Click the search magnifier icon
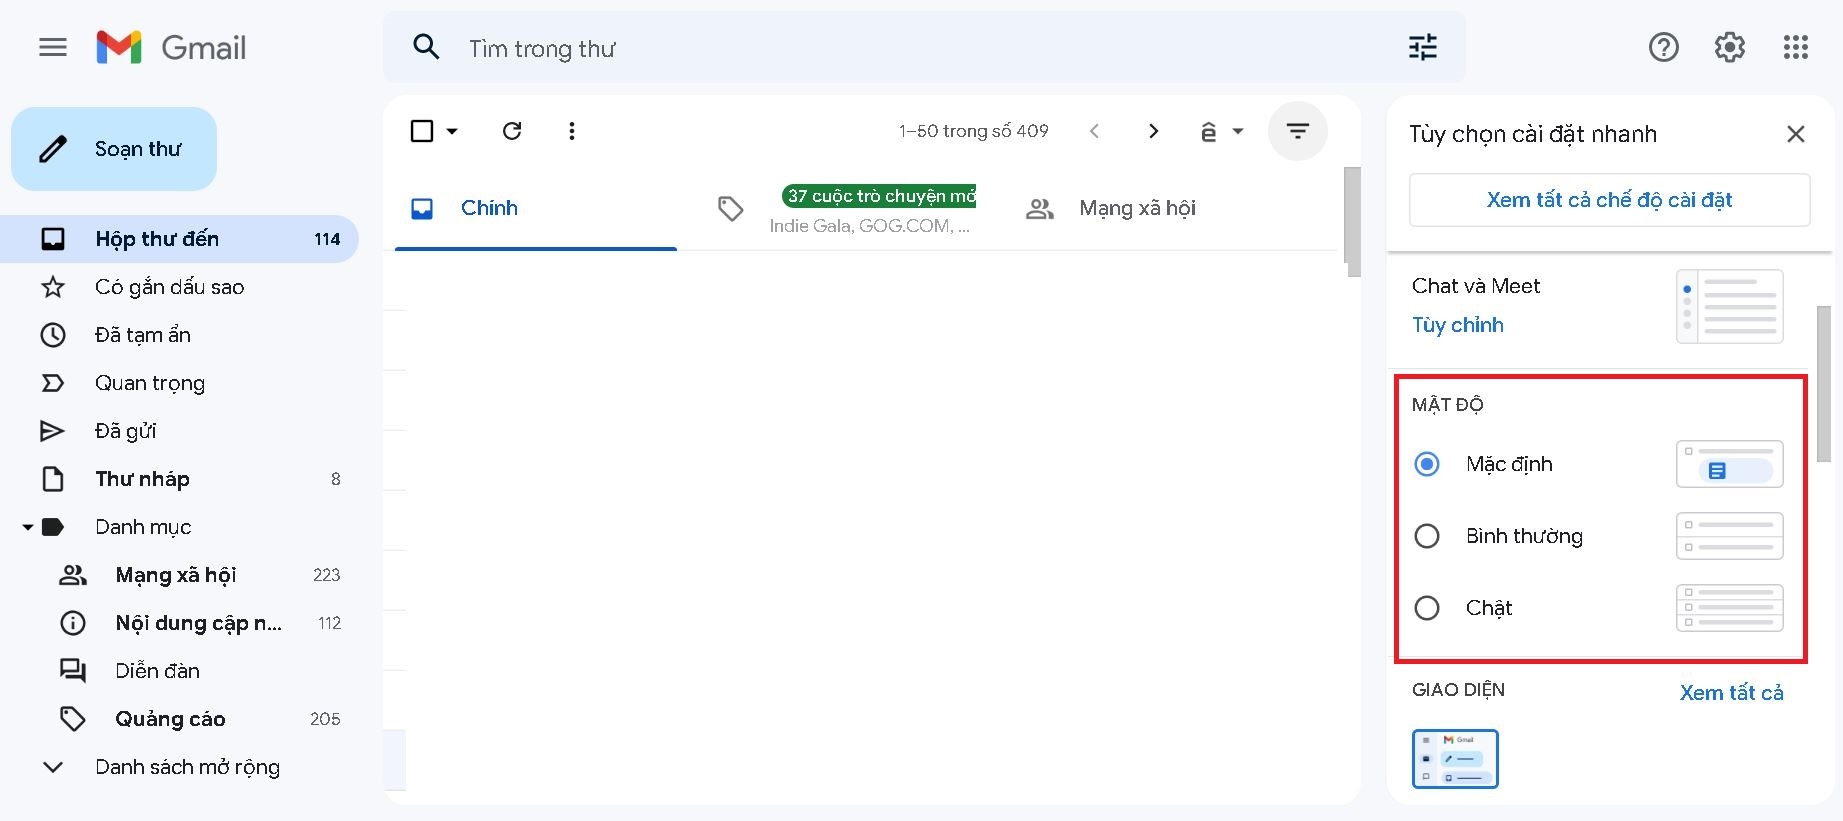 [x=427, y=47]
